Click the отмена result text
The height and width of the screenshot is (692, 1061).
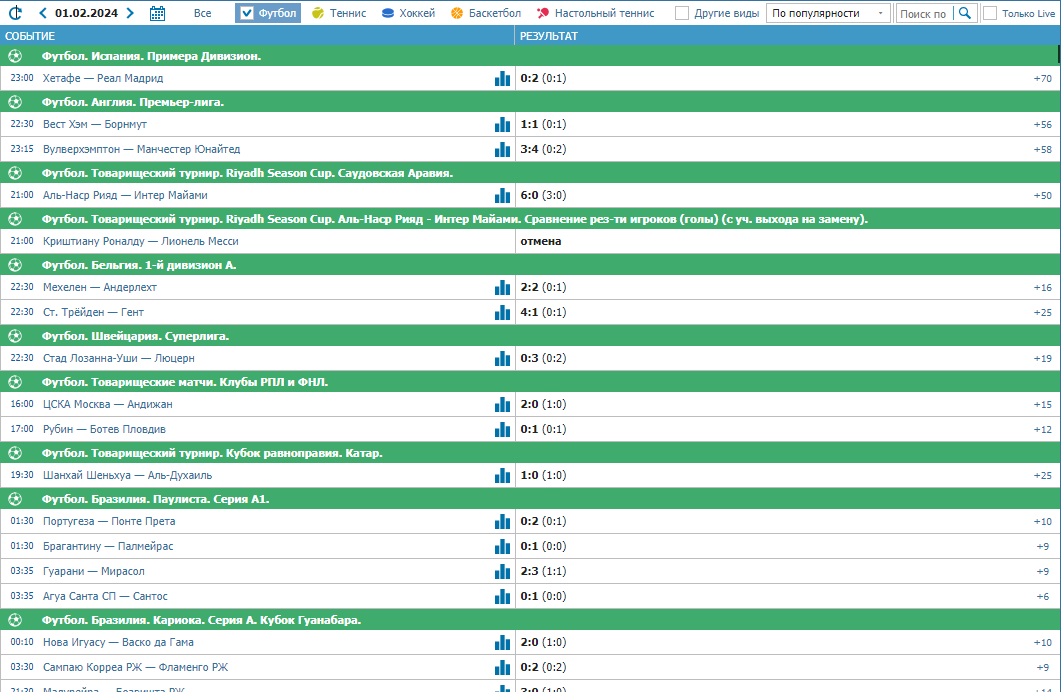point(541,241)
